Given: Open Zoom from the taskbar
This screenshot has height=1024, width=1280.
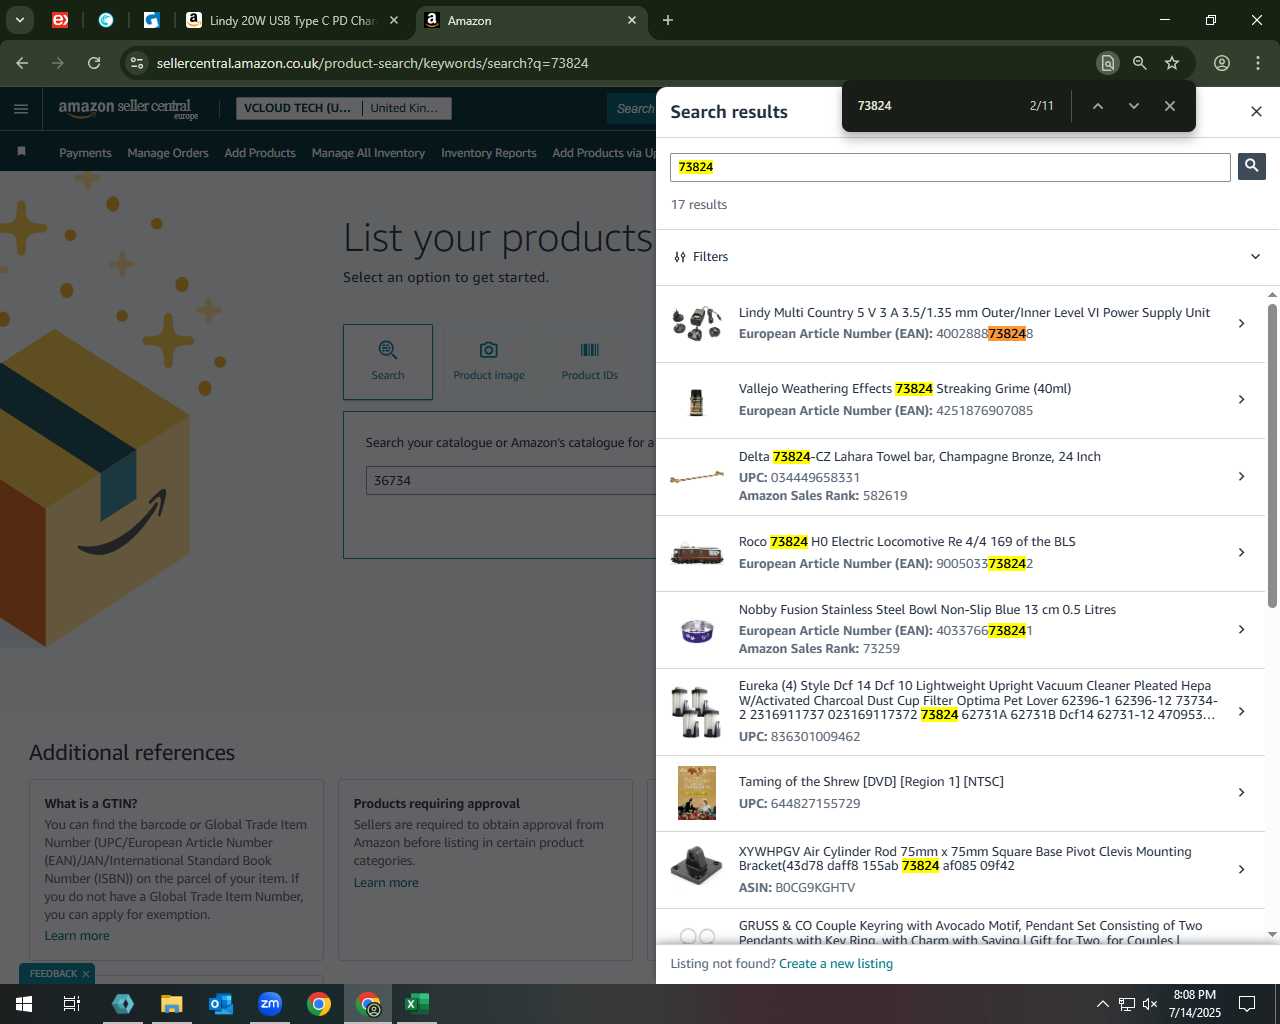Looking at the screenshot, I should click(x=270, y=1004).
